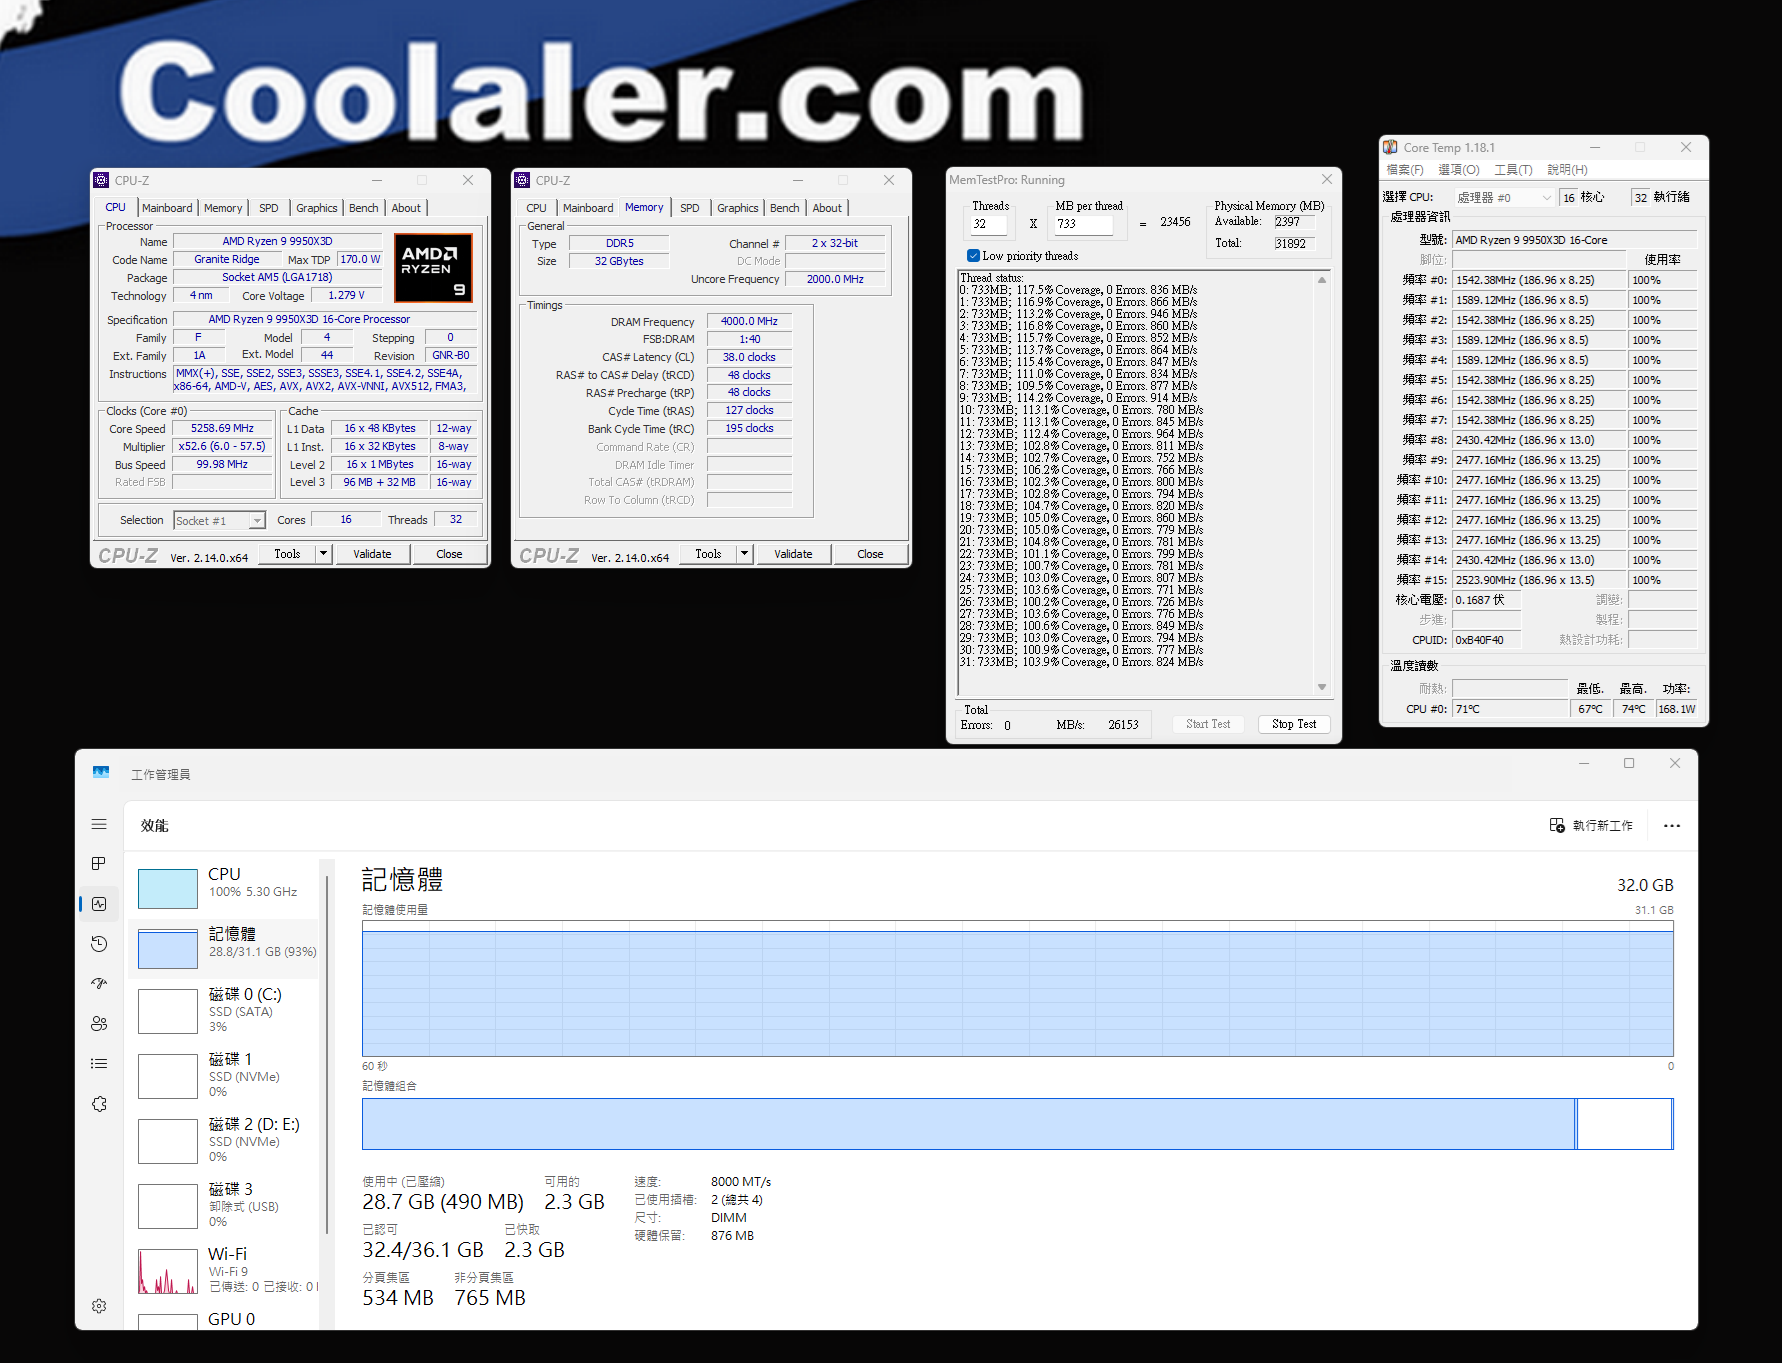This screenshot has width=1782, height=1363.
Task: Open Task Manager hamburger navigation menu
Action: [x=99, y=824]
